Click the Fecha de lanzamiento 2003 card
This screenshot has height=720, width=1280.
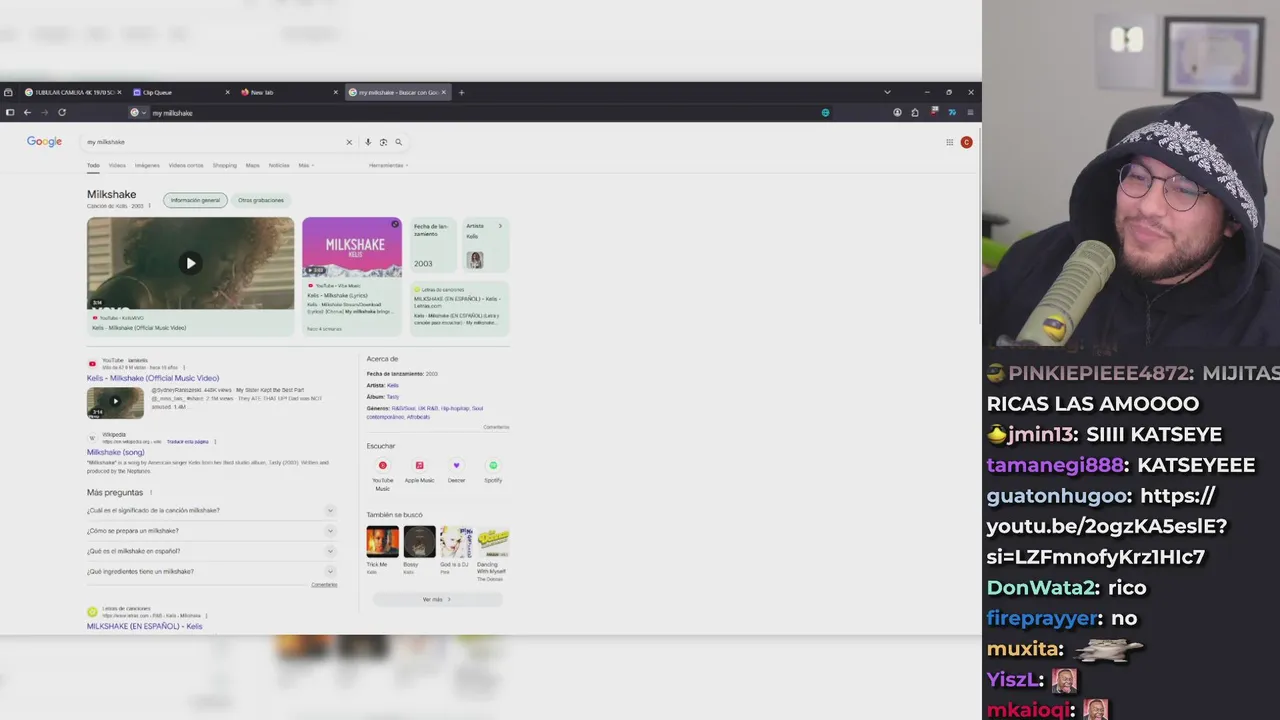click(433, 245)
